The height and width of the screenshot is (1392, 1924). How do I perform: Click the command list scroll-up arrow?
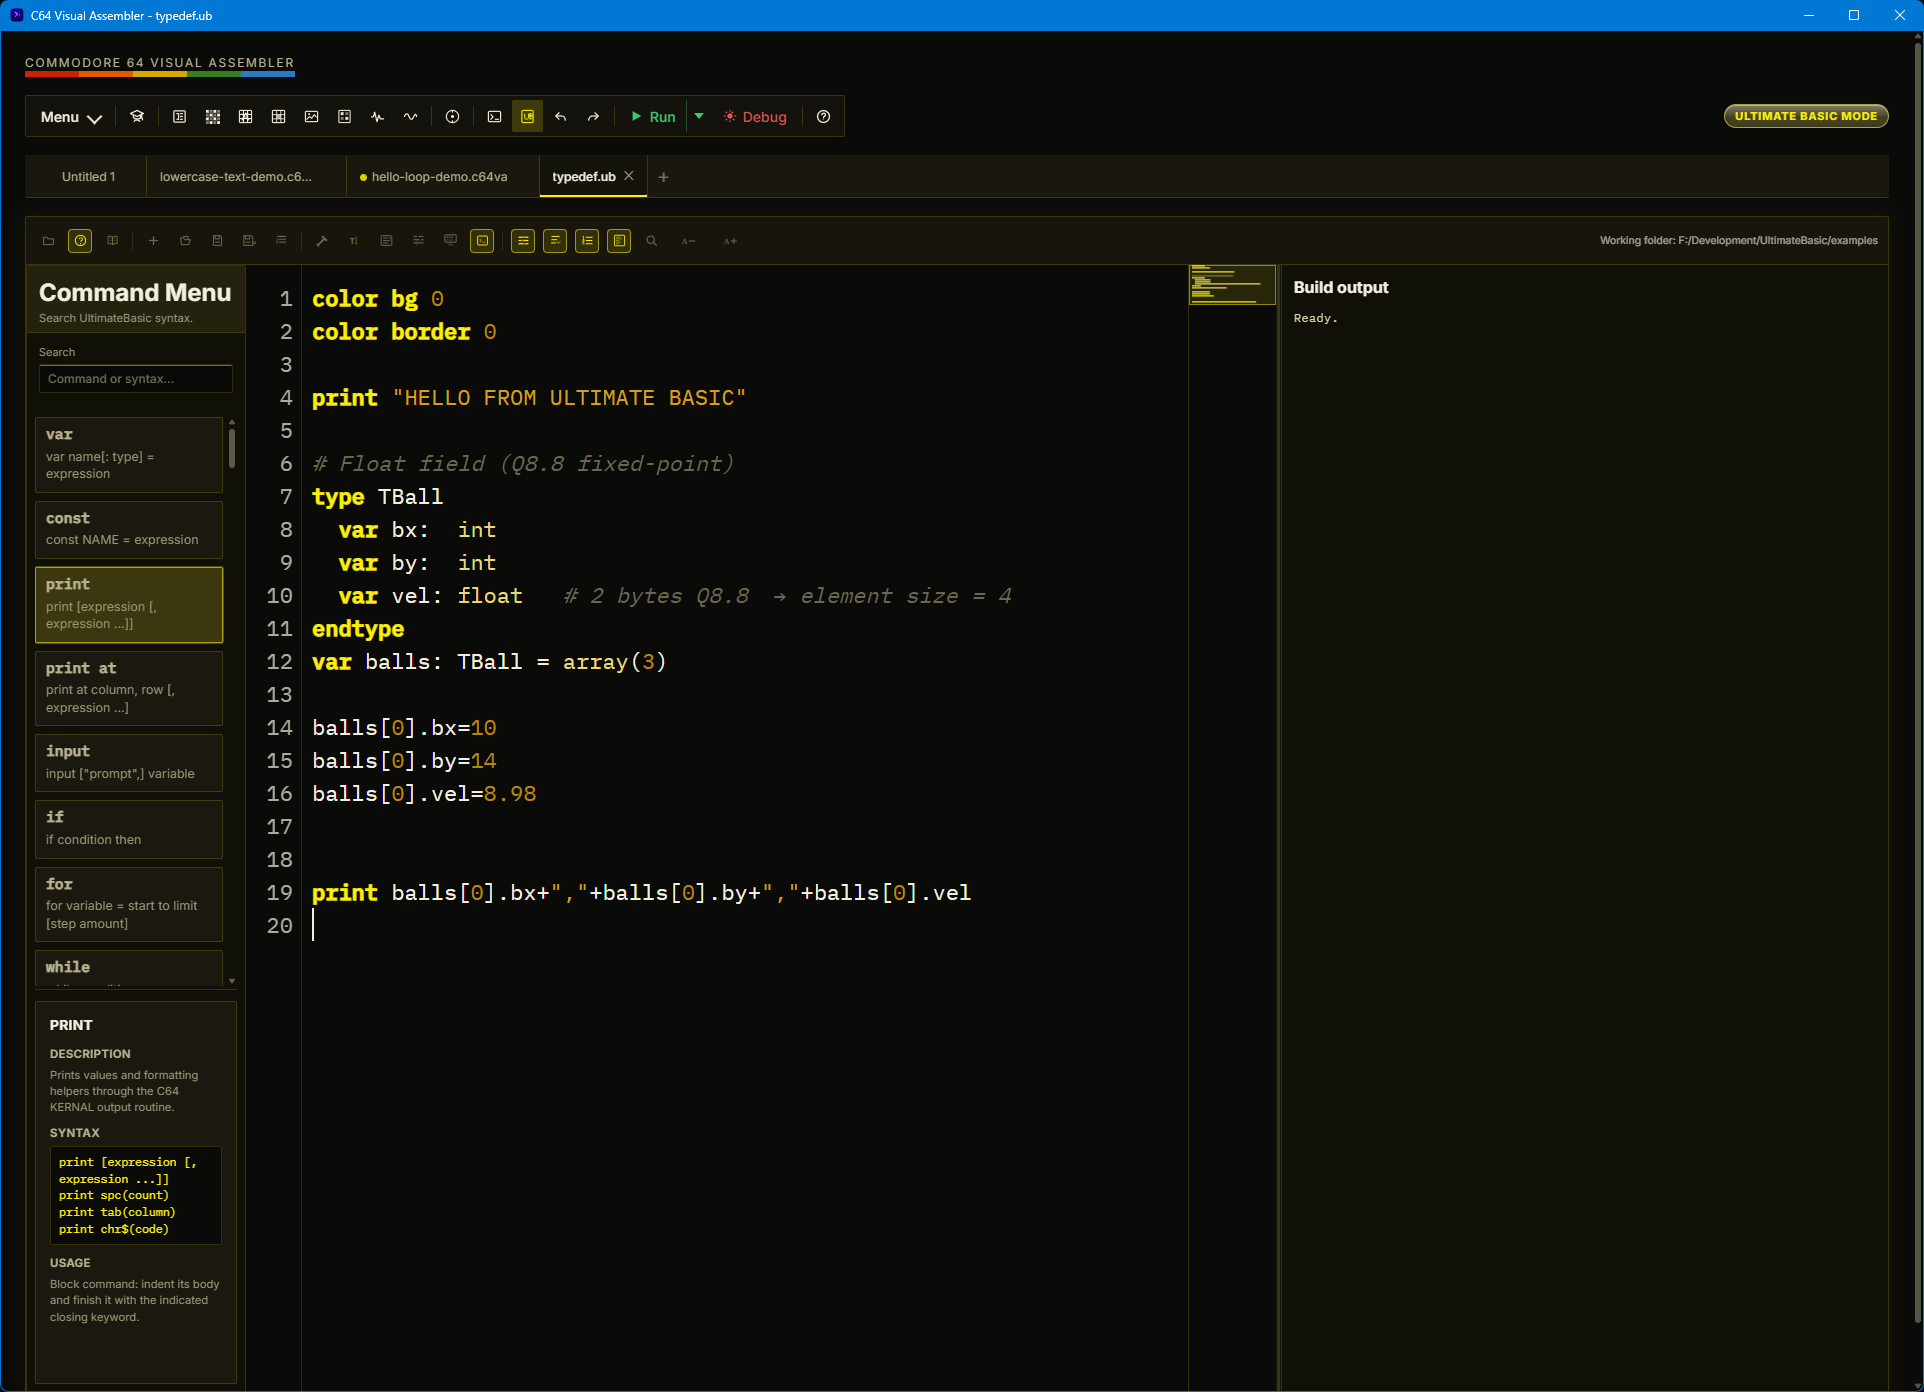point(232,422)
